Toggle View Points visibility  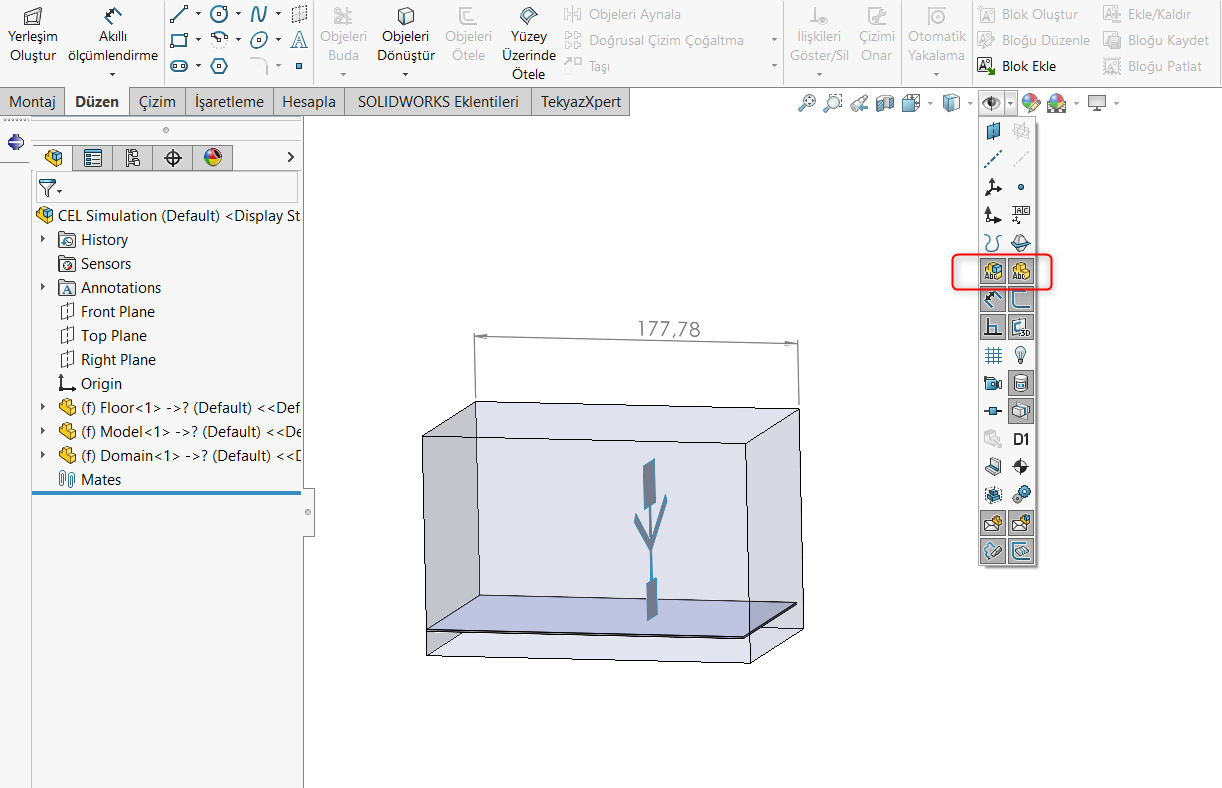tap(1021, 187)
